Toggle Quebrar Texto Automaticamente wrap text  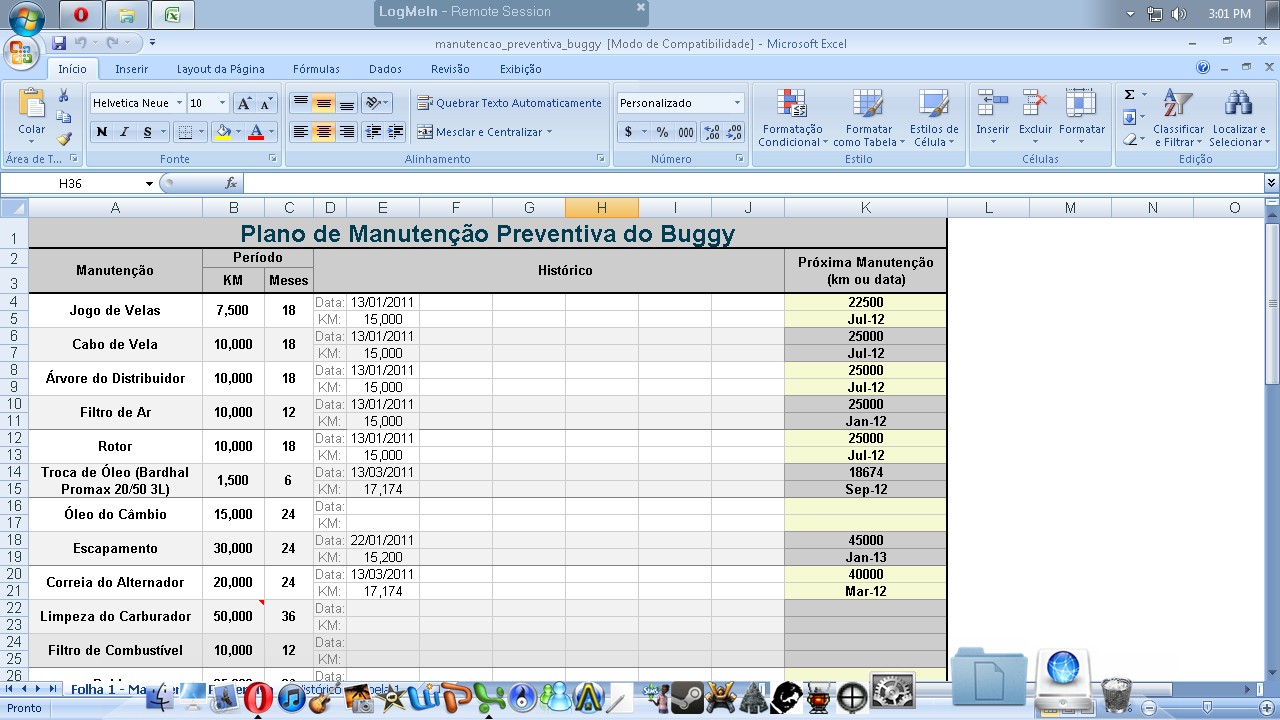[510, 103]
